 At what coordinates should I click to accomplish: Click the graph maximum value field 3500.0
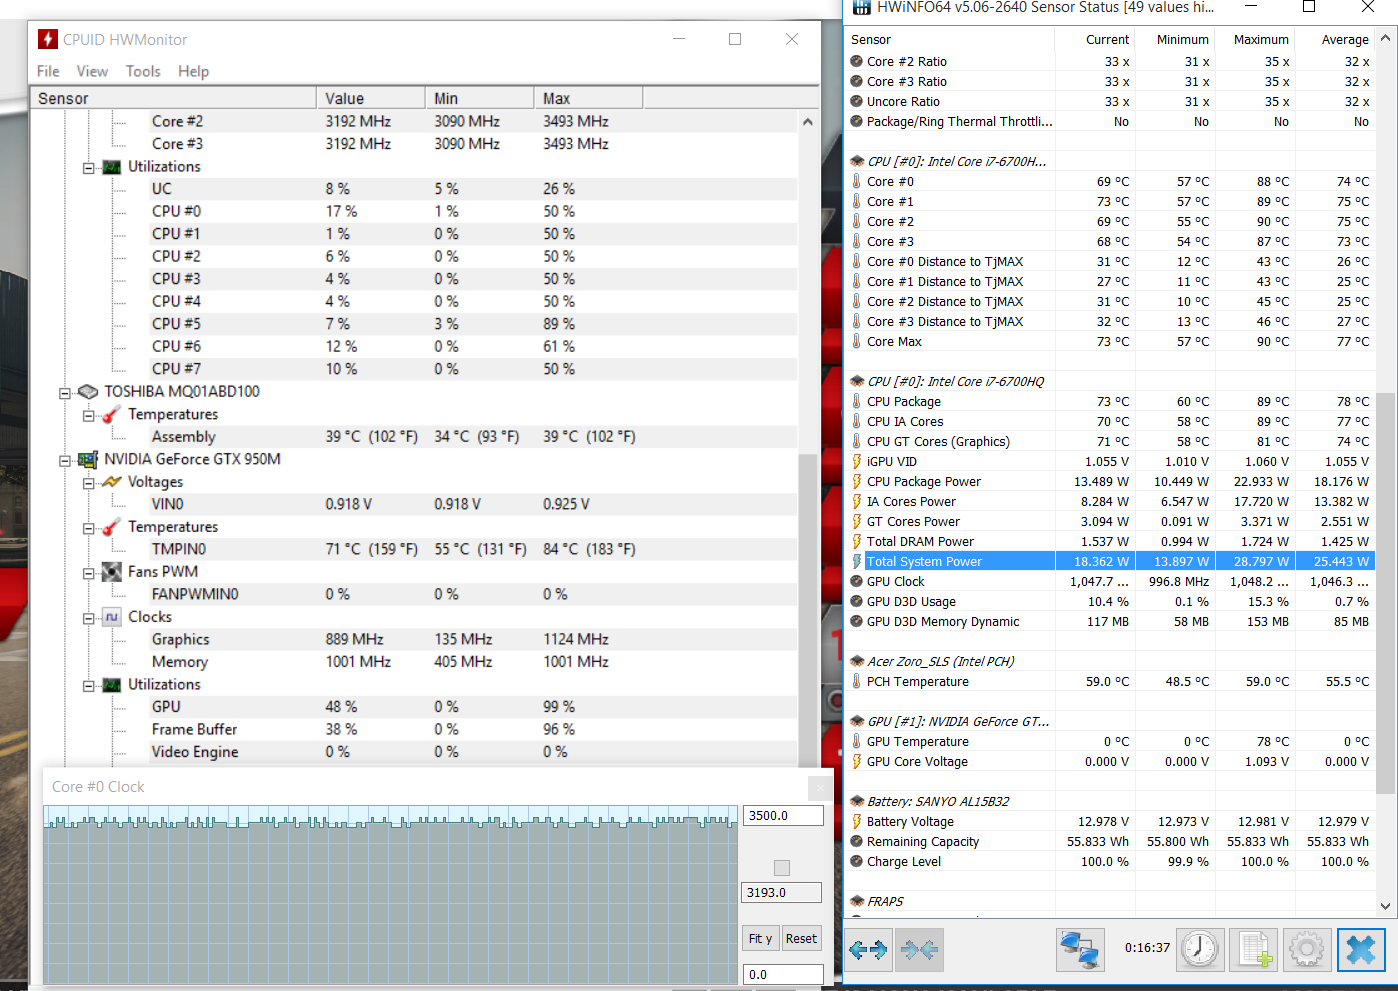[x=783, y=815]
